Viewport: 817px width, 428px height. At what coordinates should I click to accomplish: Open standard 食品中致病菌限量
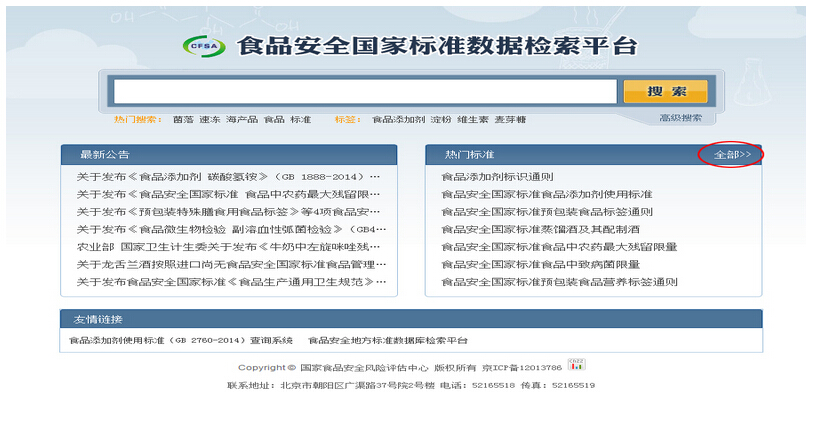point(540,264)
